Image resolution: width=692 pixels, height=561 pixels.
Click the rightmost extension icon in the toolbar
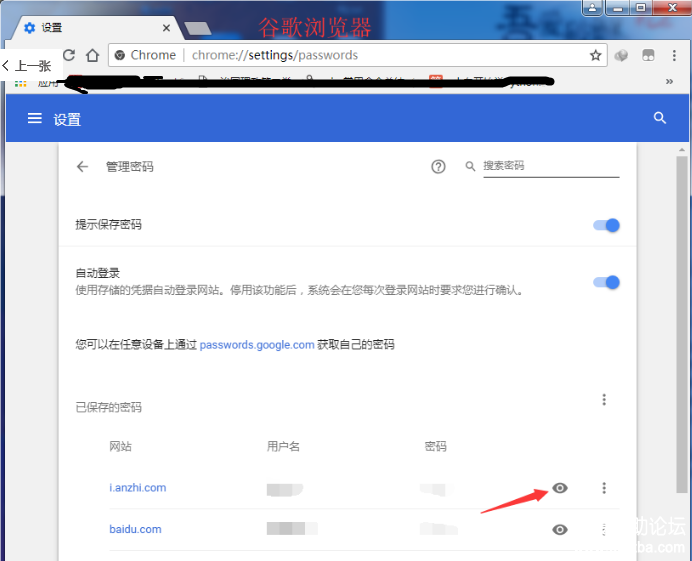[x=648, y=55]
